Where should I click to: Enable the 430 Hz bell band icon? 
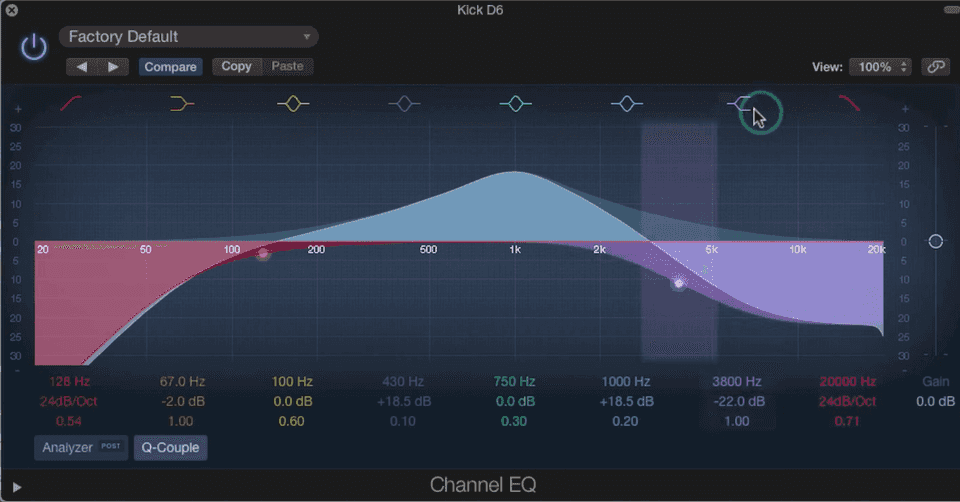(x=403, y=103)
